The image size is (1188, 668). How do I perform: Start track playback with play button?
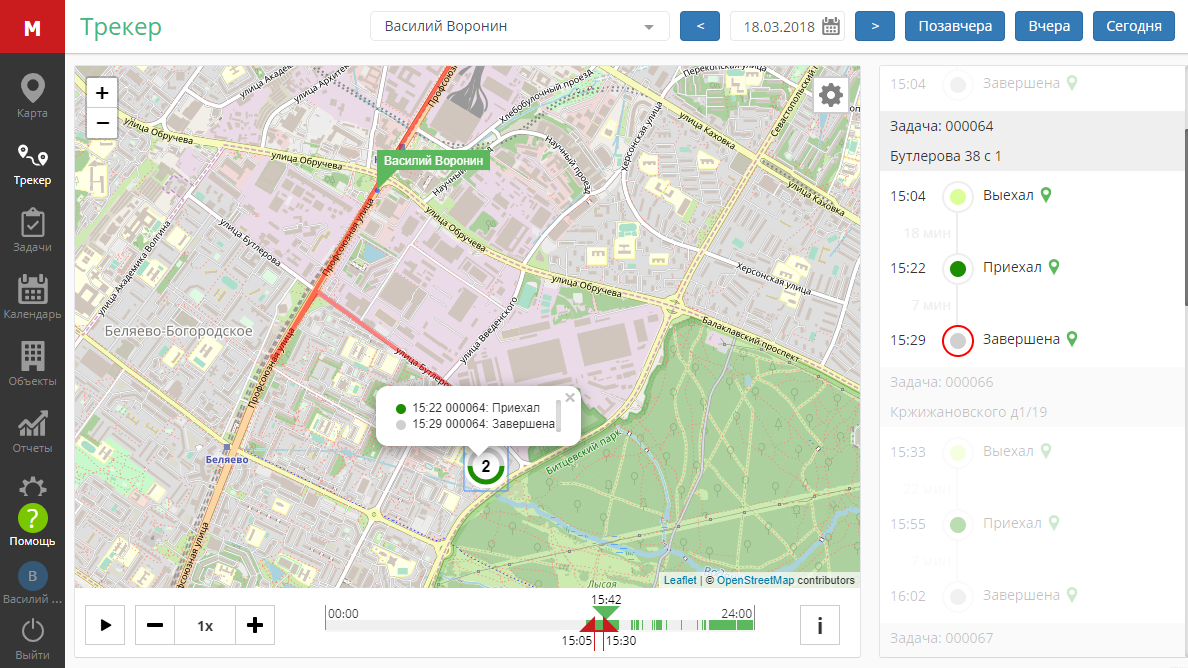[105, 626]
